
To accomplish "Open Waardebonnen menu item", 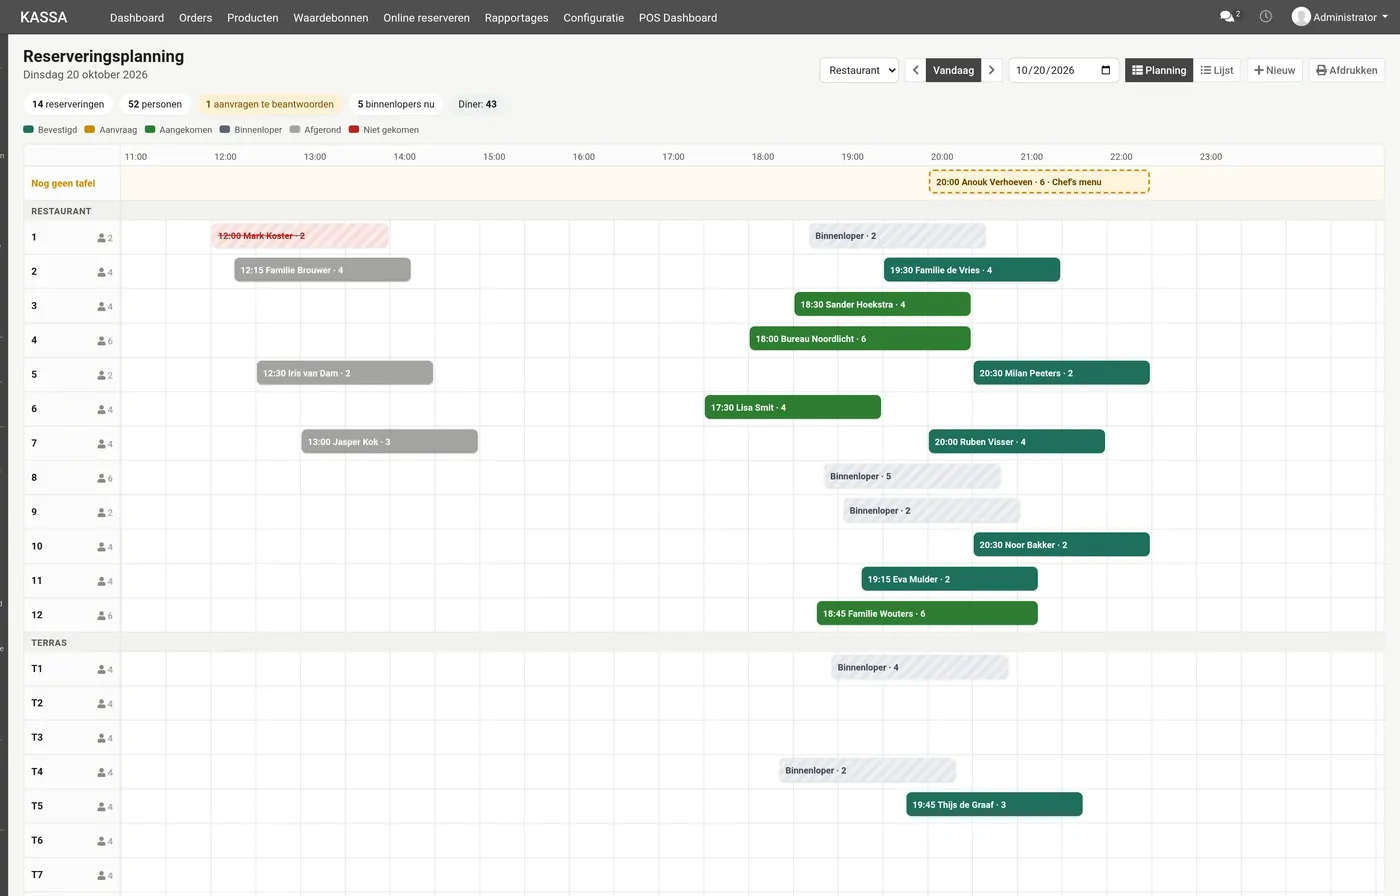I will [x=331, y=18].
